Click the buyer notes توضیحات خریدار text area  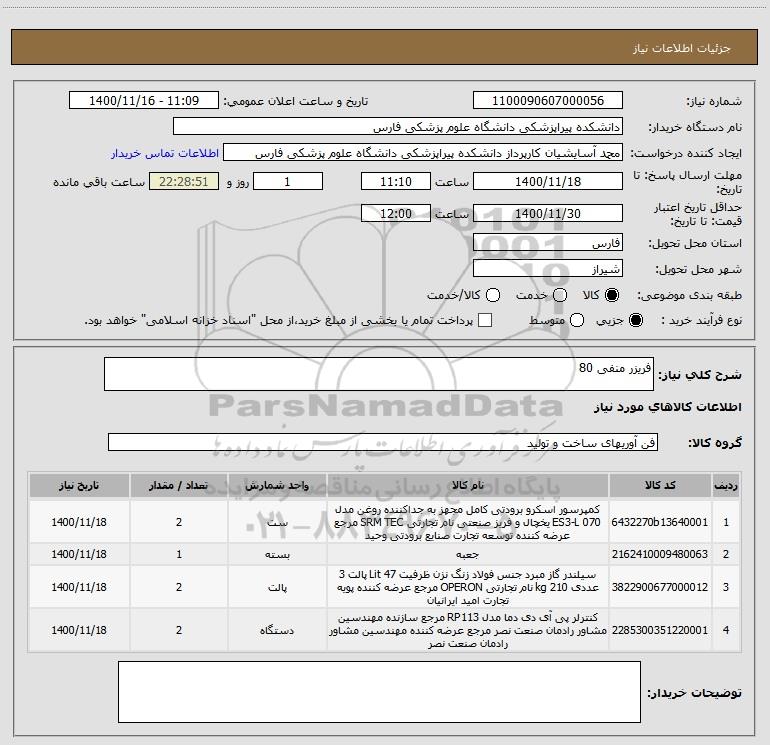(379, 692)
